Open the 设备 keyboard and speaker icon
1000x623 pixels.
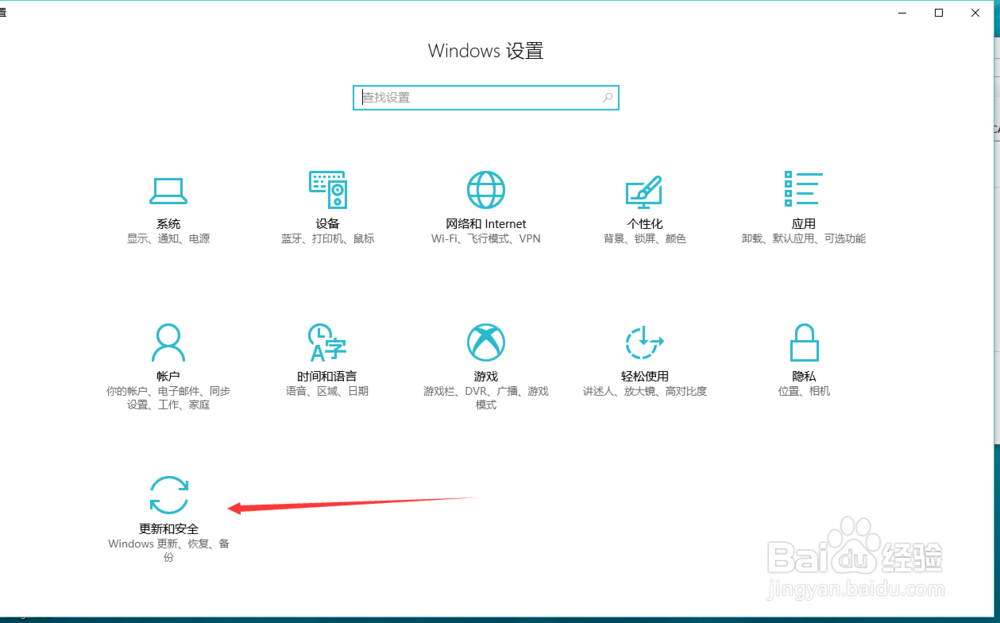click(x=328, y=189)
